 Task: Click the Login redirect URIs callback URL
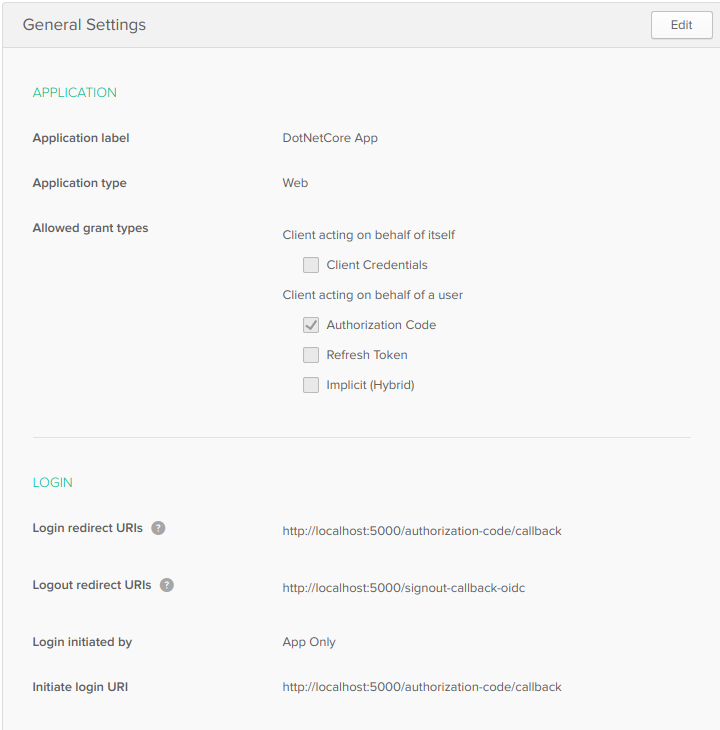point(421,531)
